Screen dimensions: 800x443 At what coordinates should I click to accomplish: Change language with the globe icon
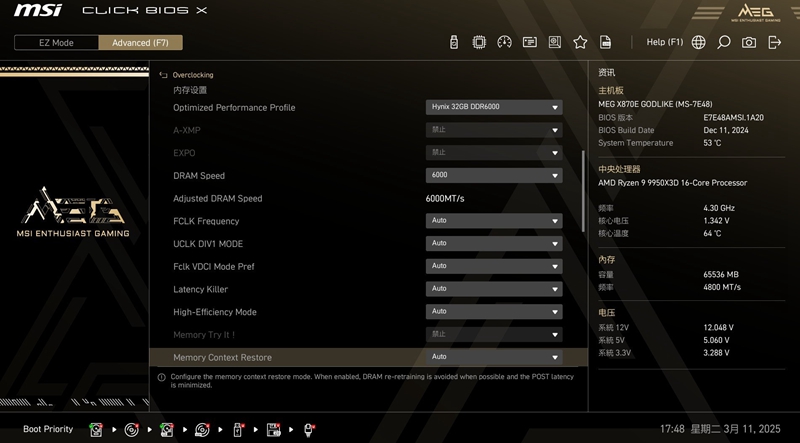pyautogui.click(x=698, y=43)
